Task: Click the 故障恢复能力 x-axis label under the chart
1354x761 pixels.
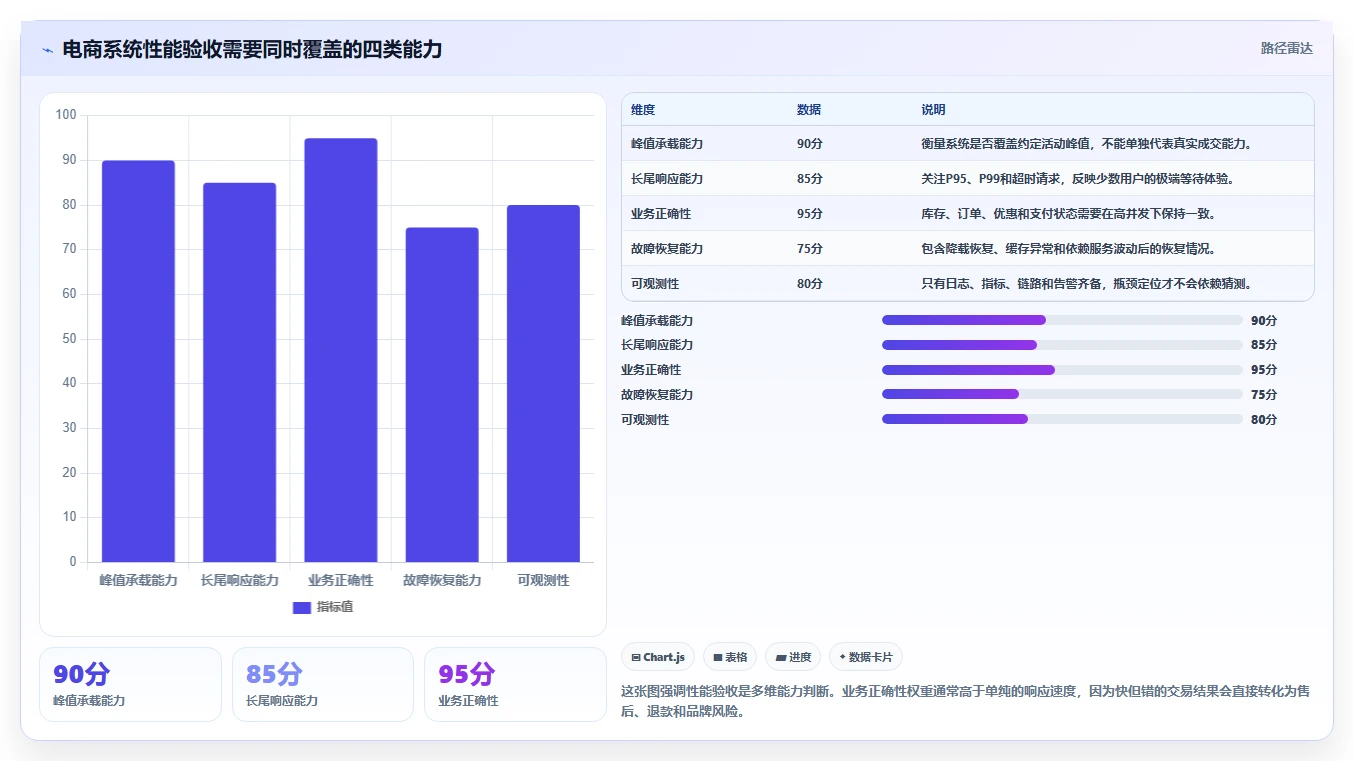Action: (x=442, y=580)
